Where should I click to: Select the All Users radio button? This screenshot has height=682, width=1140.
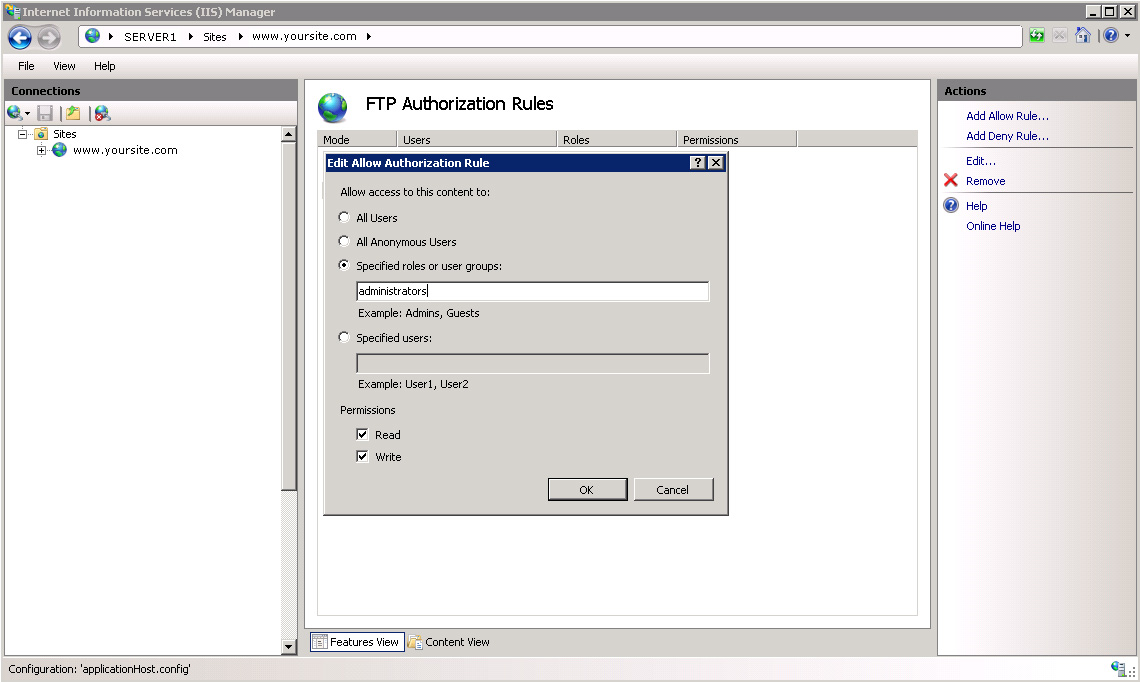344,217
